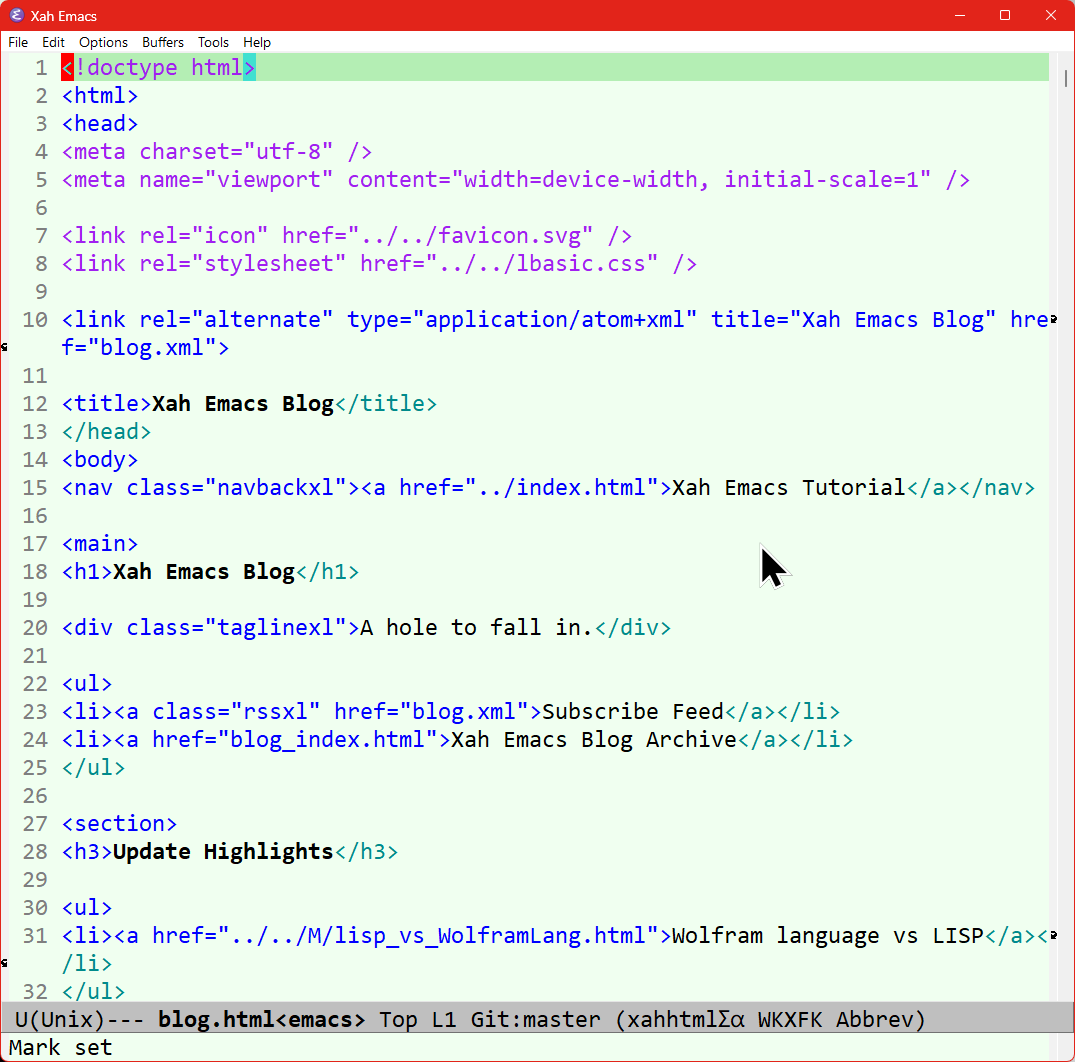Place cursor on '<!doctype html>' line

coord(158,67)
